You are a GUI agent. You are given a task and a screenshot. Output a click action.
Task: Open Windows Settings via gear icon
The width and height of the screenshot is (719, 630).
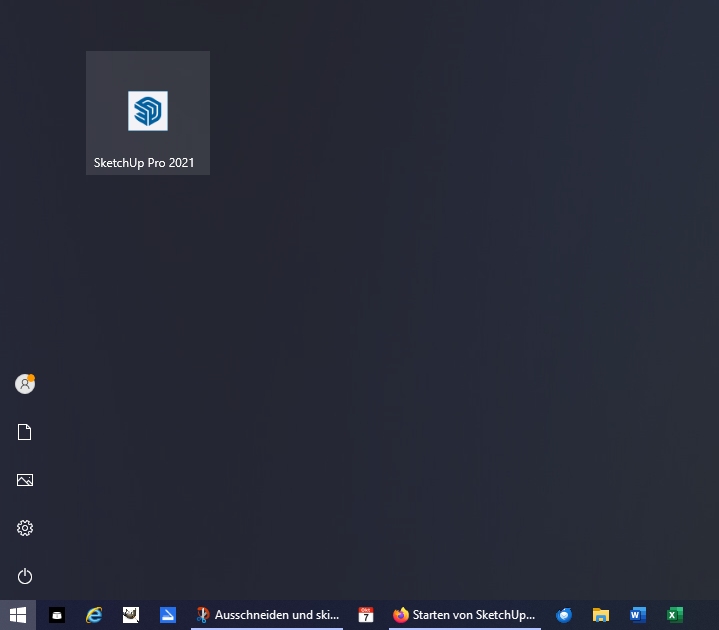25,528
